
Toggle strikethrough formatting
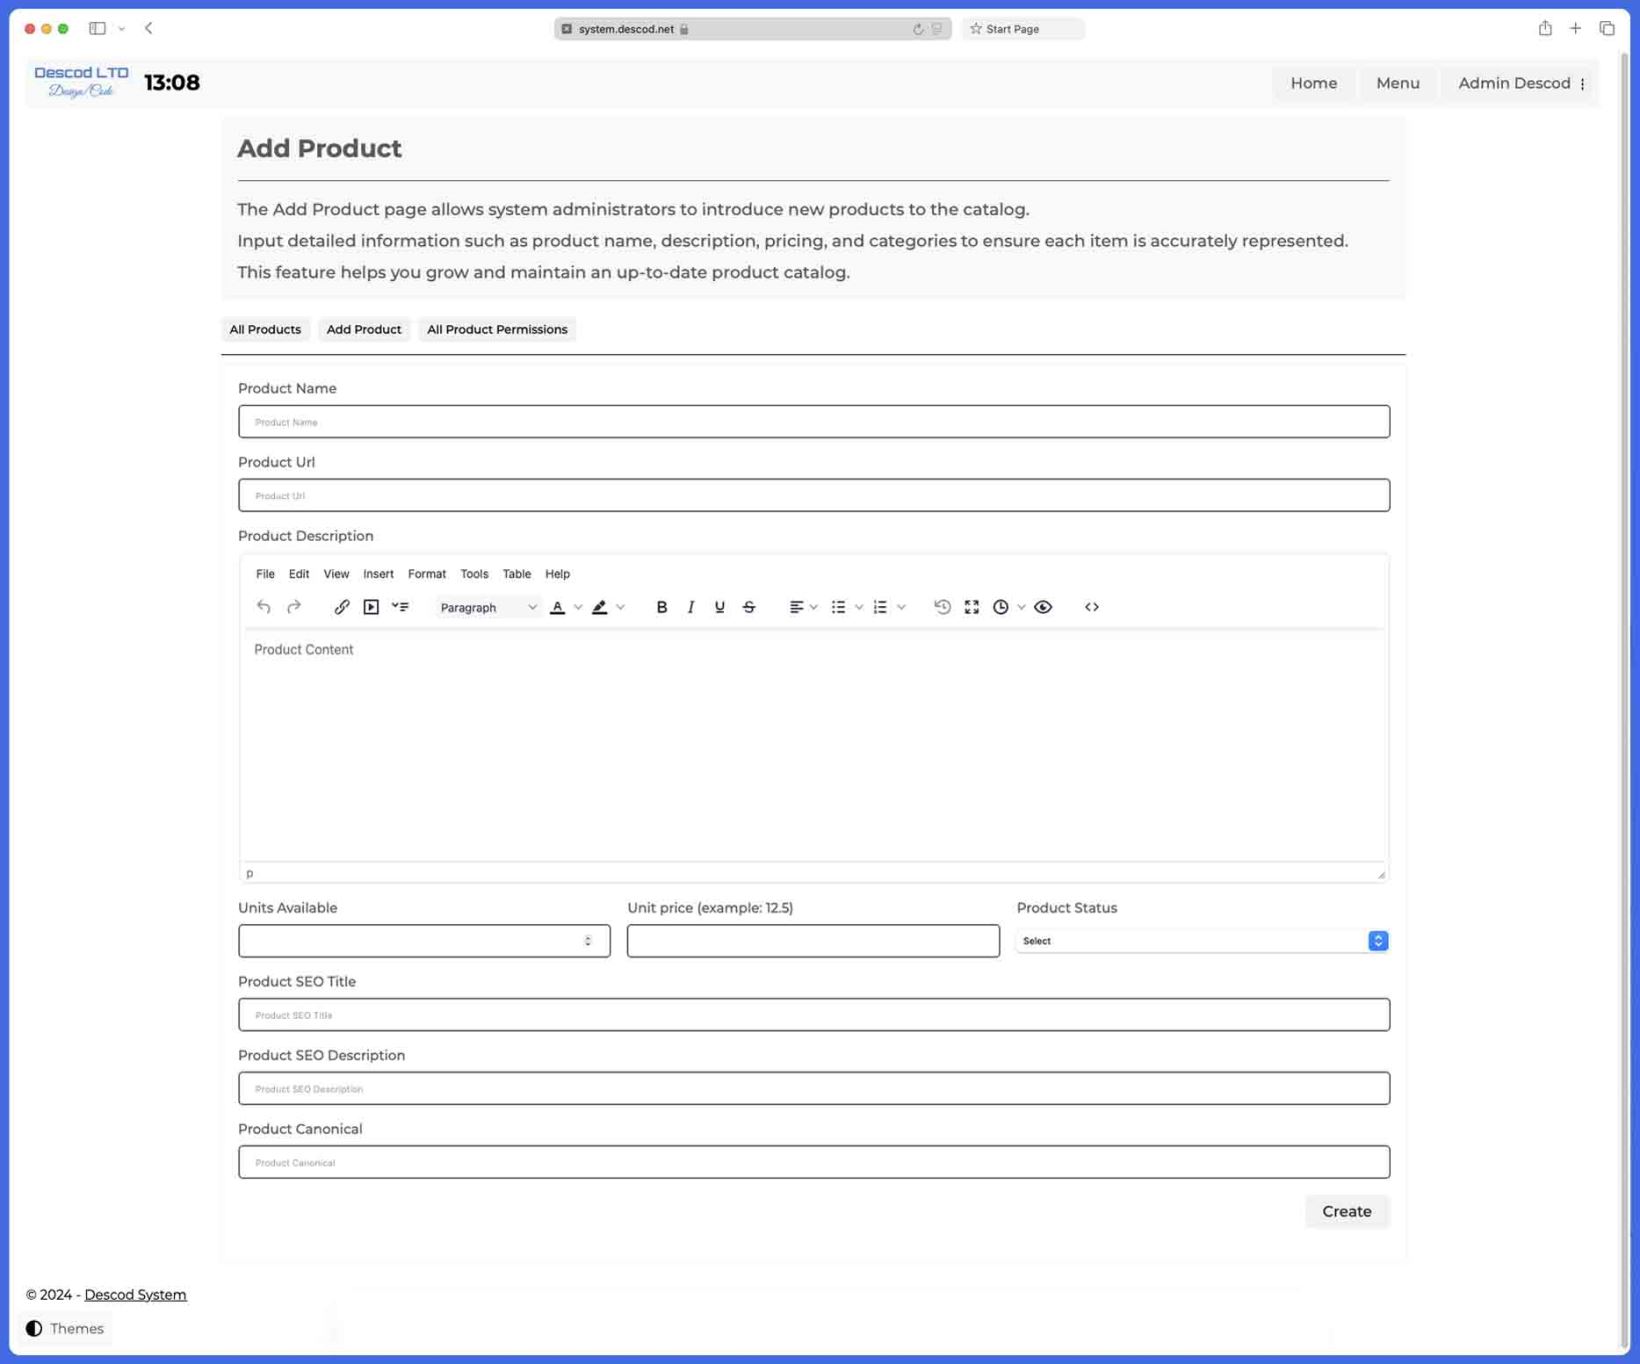pyautogui.click(x=749, y=607)
